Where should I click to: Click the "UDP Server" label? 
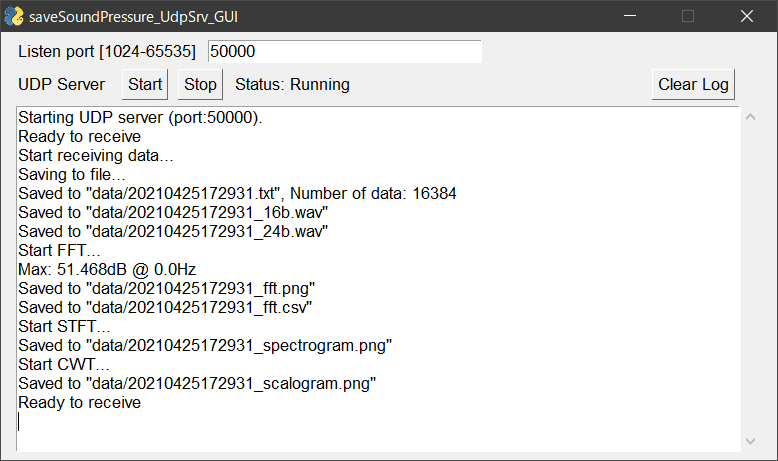(61, 85)
